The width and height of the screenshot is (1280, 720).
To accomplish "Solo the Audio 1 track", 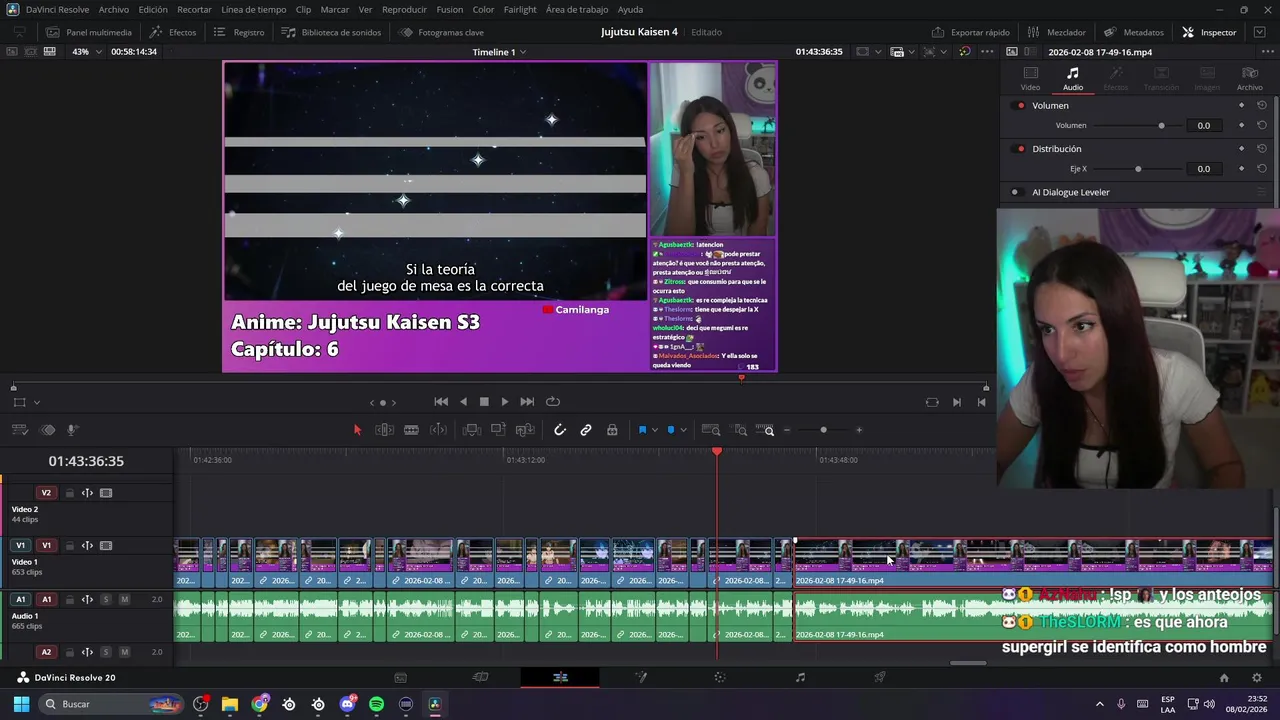I will pos(106,599).
